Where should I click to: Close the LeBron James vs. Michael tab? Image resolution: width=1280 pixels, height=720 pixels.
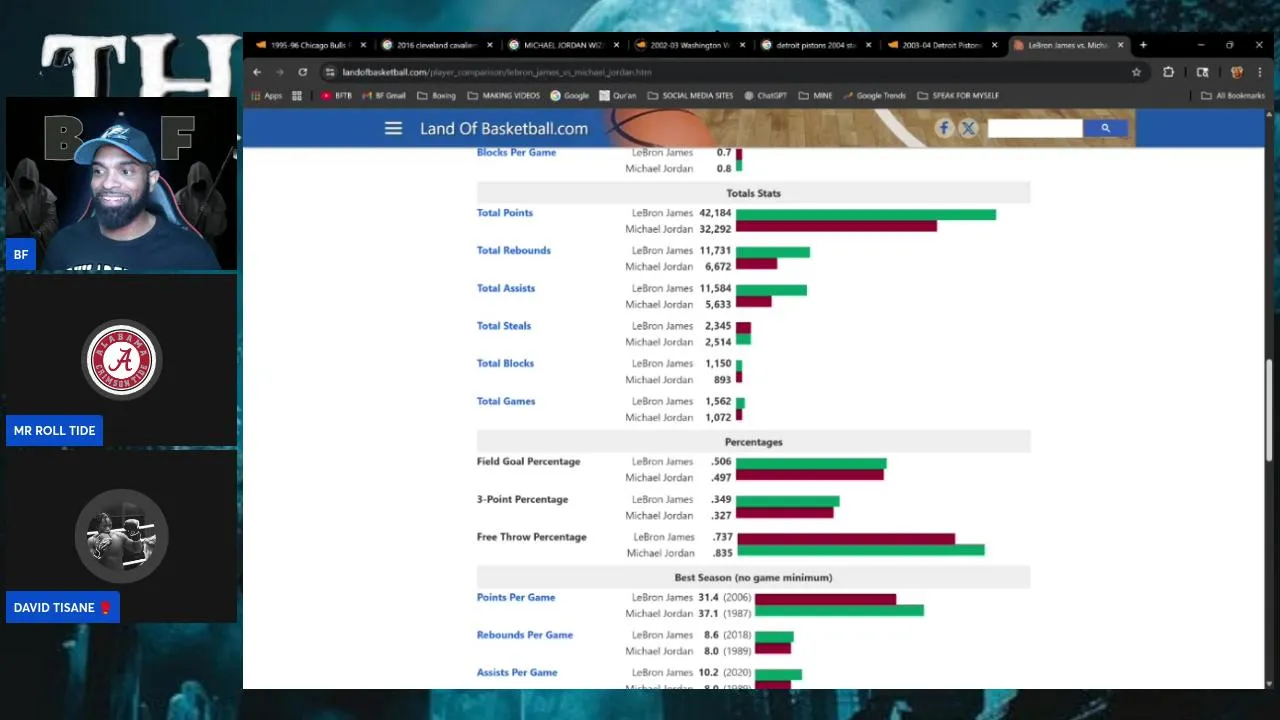coord(1120,45)
